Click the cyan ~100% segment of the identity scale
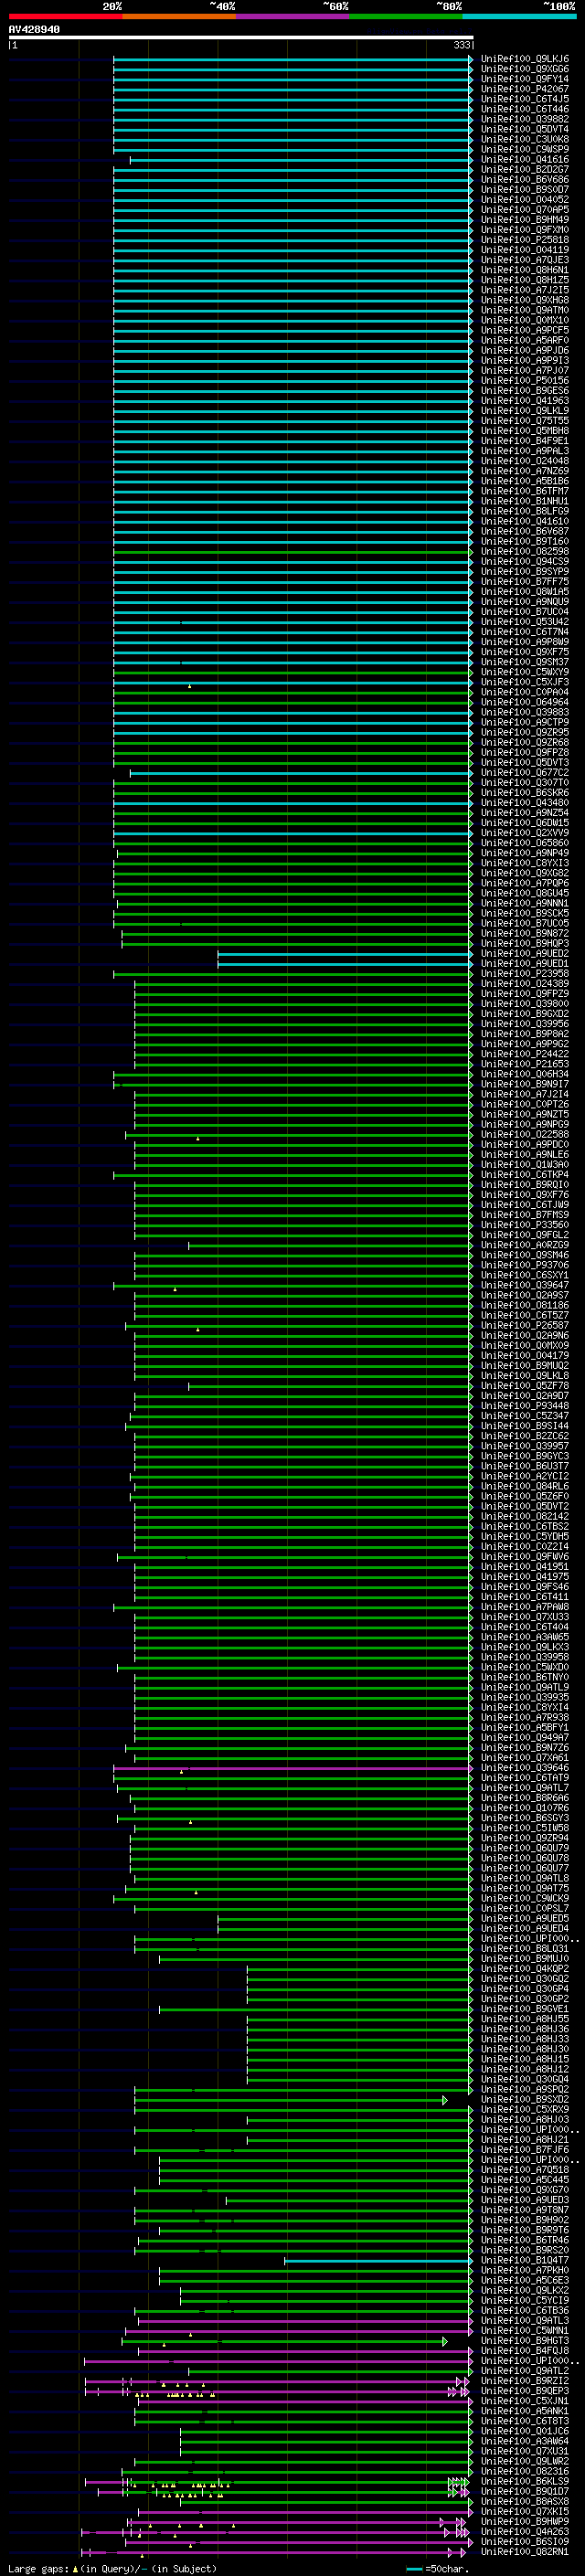The width and height of the screenshot is (585, 2576). click(x=520, y=16)
